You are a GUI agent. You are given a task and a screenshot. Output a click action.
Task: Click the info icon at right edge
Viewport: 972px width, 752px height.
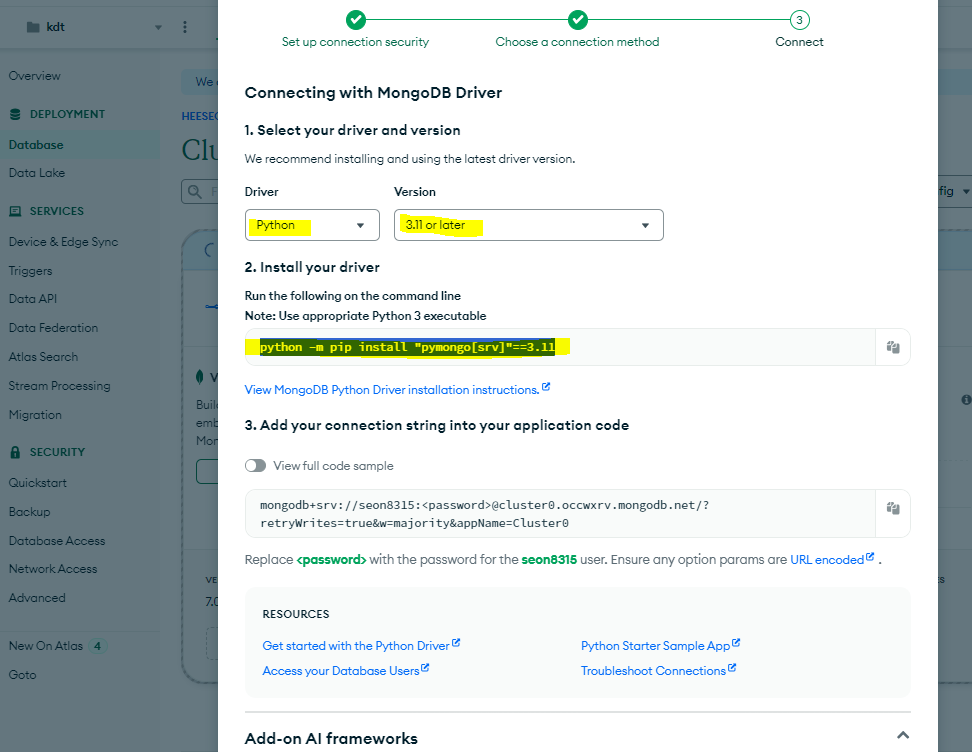click(x=966, y=400)
